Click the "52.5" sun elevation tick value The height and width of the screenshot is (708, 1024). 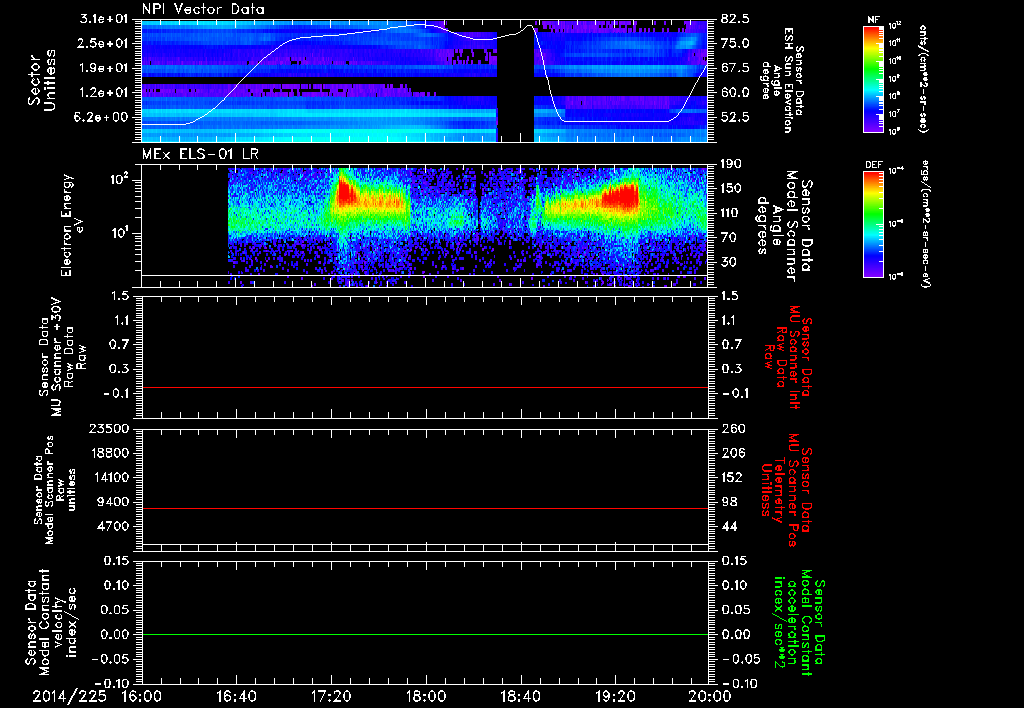tap(735, 118)
